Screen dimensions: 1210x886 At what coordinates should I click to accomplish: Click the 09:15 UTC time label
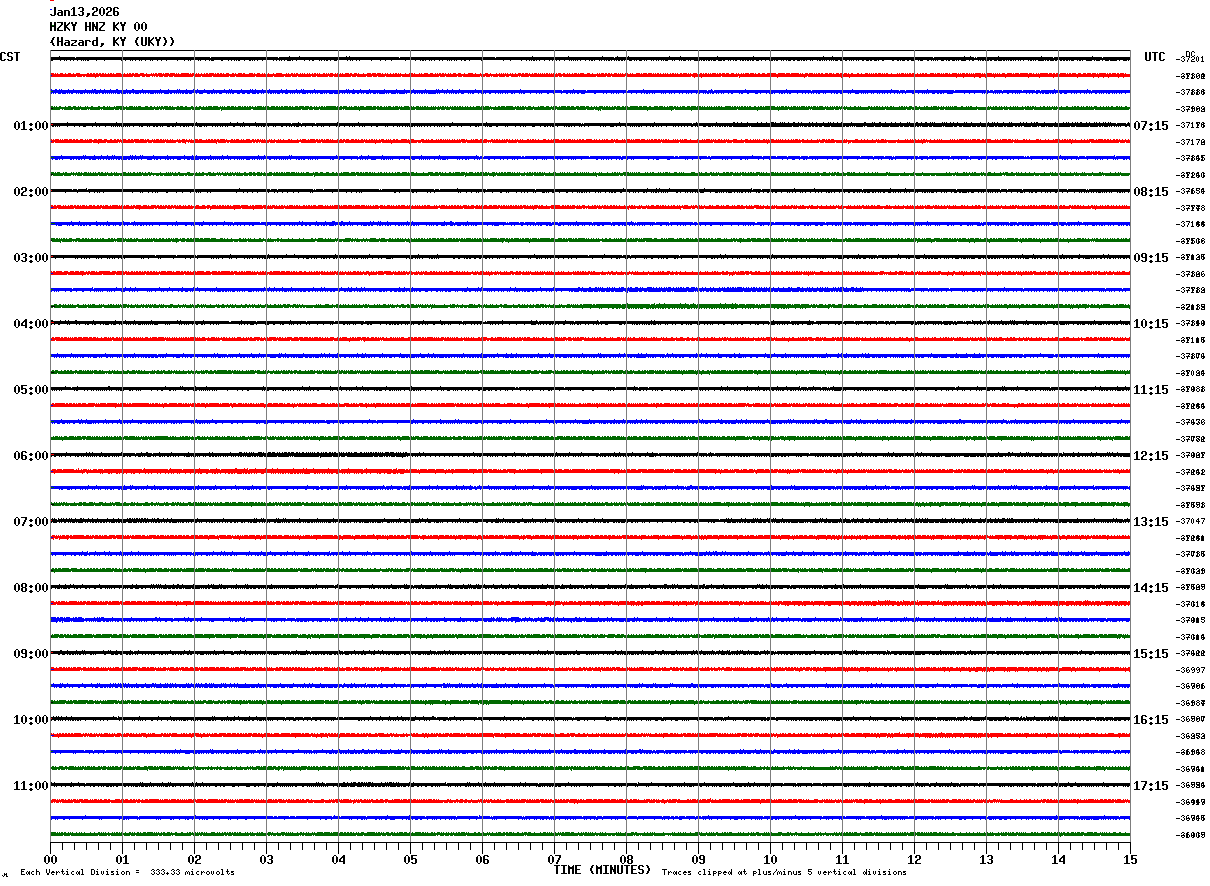point(1151,258)
